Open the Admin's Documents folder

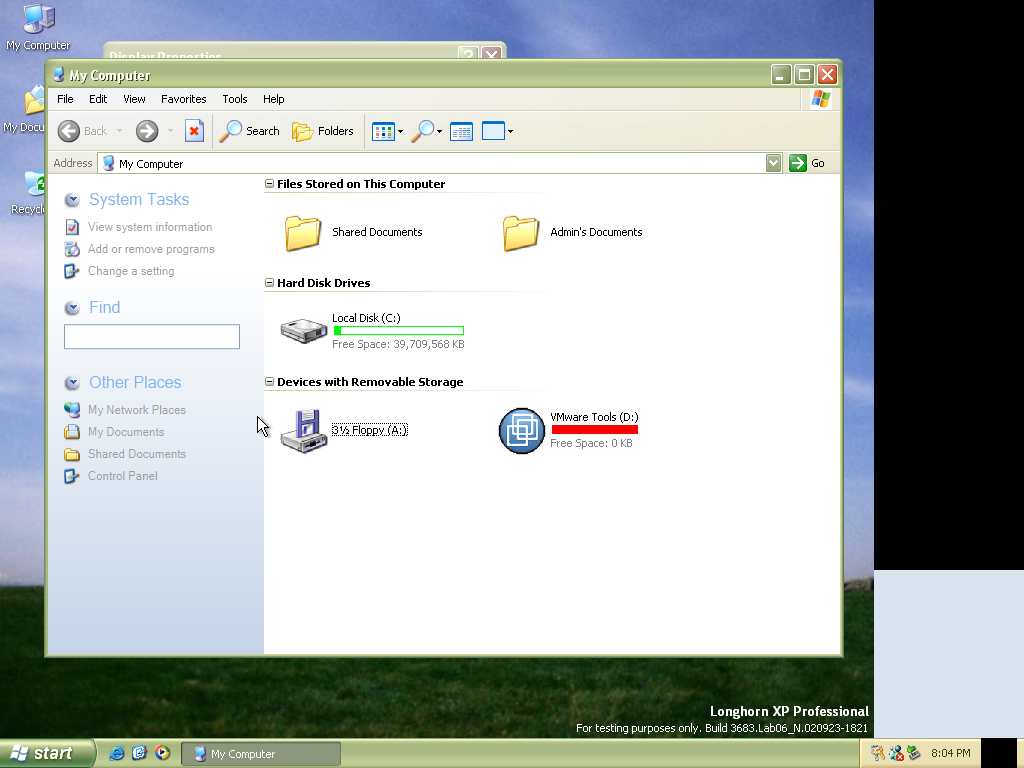tap(521, 232)
